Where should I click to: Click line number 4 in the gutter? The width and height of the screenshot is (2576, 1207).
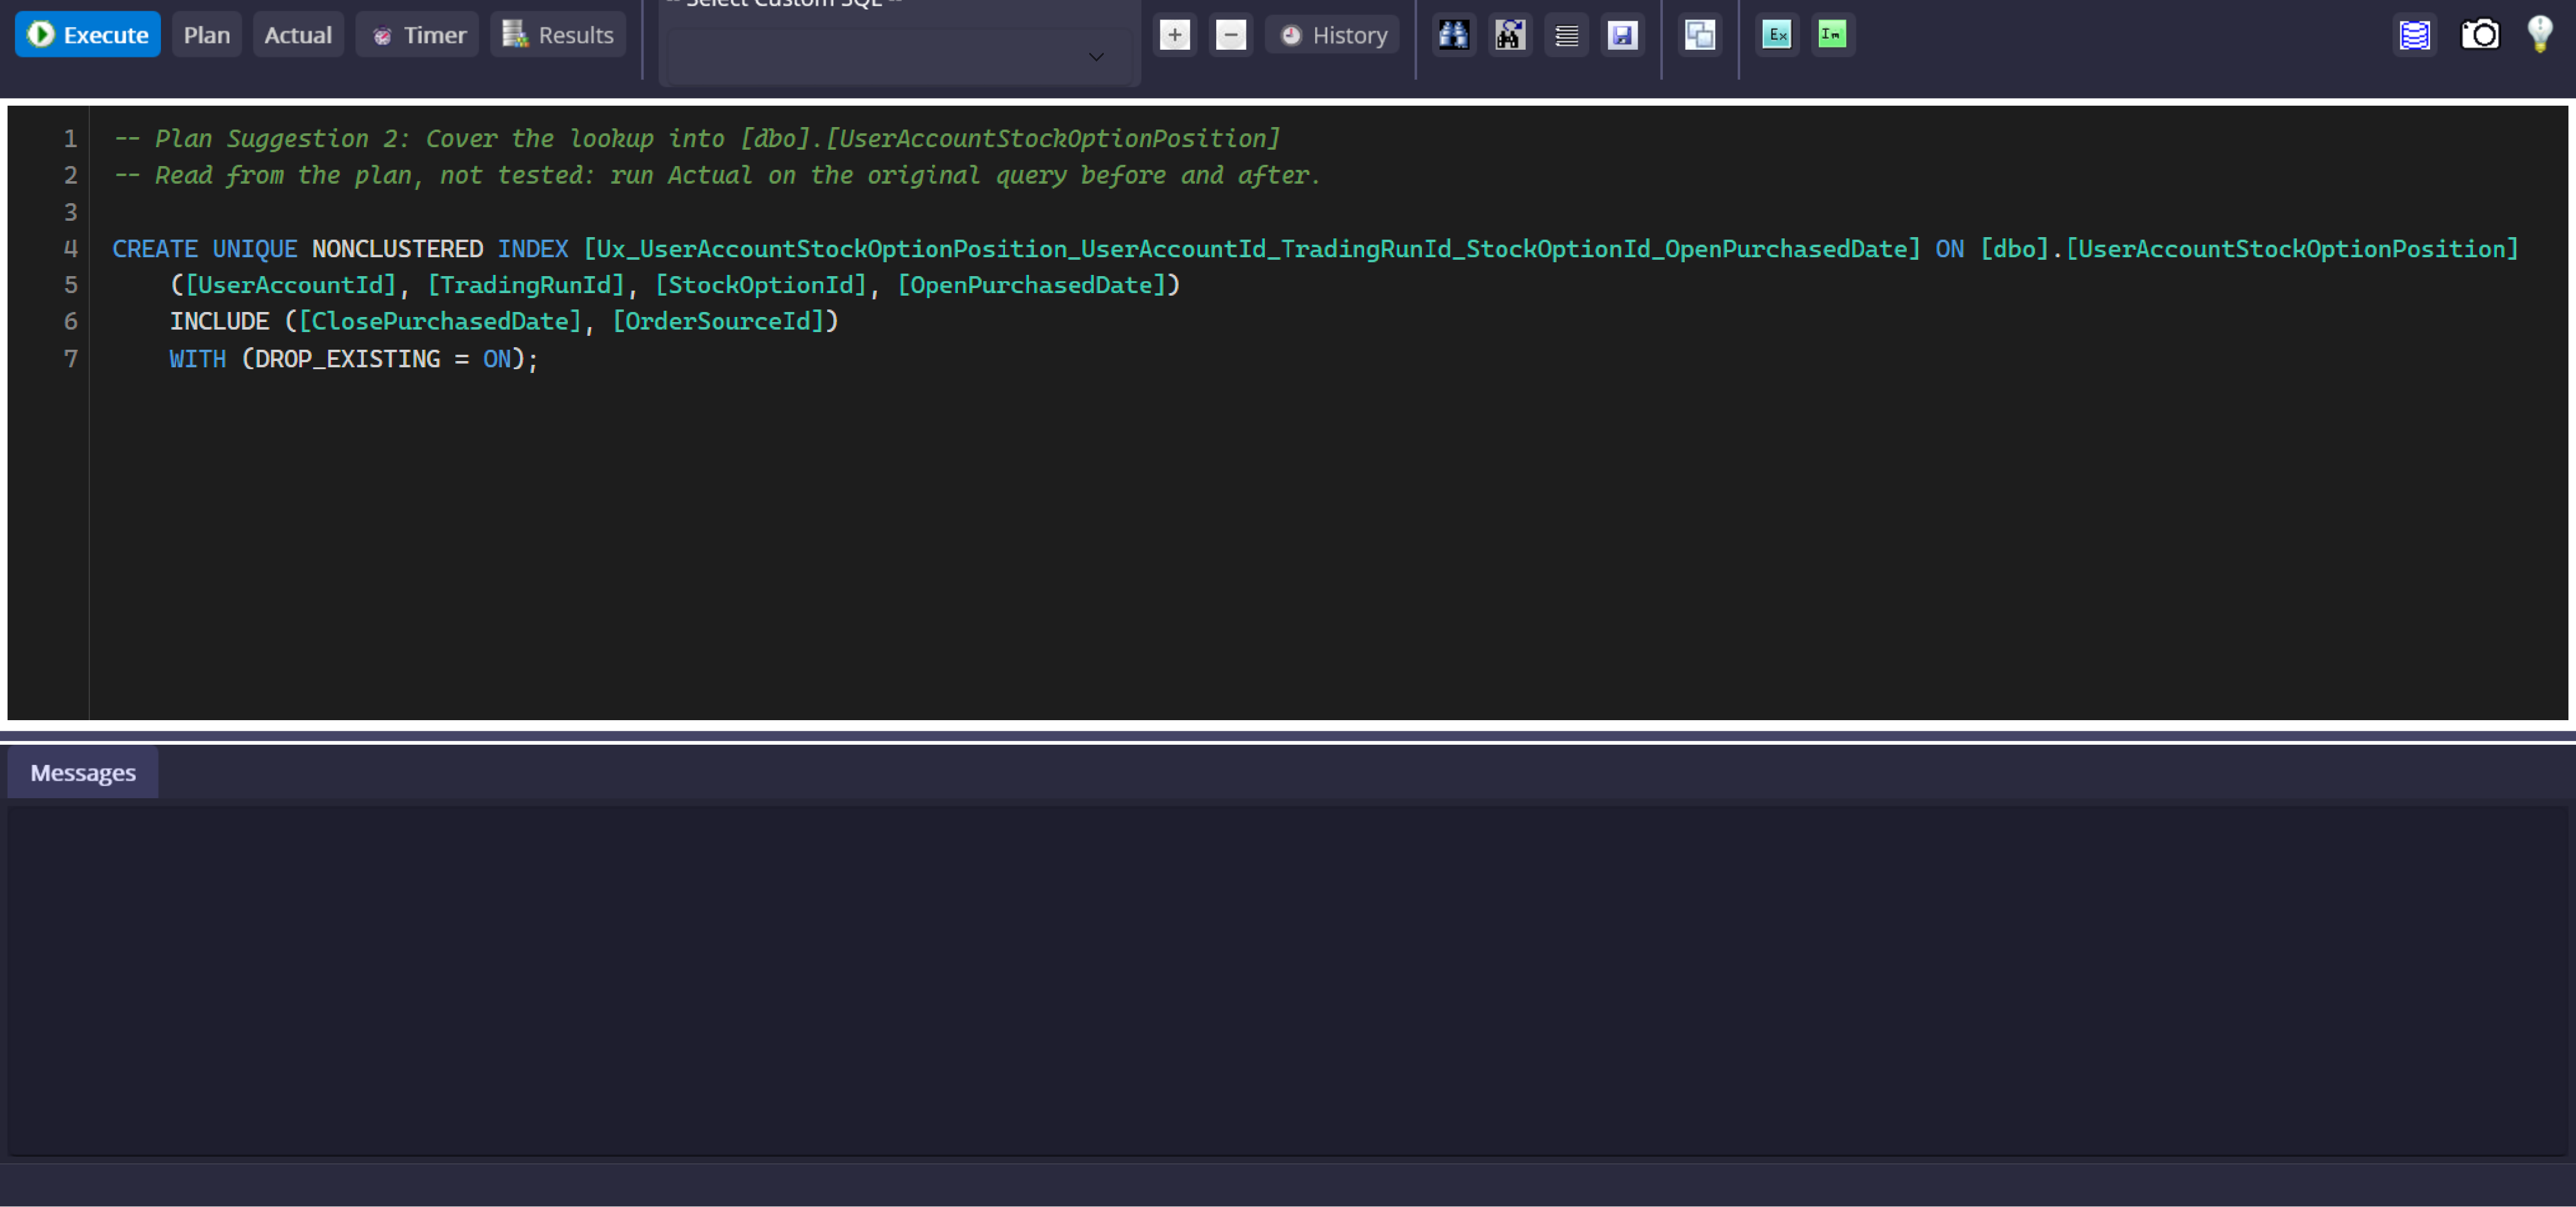(70, 248)
